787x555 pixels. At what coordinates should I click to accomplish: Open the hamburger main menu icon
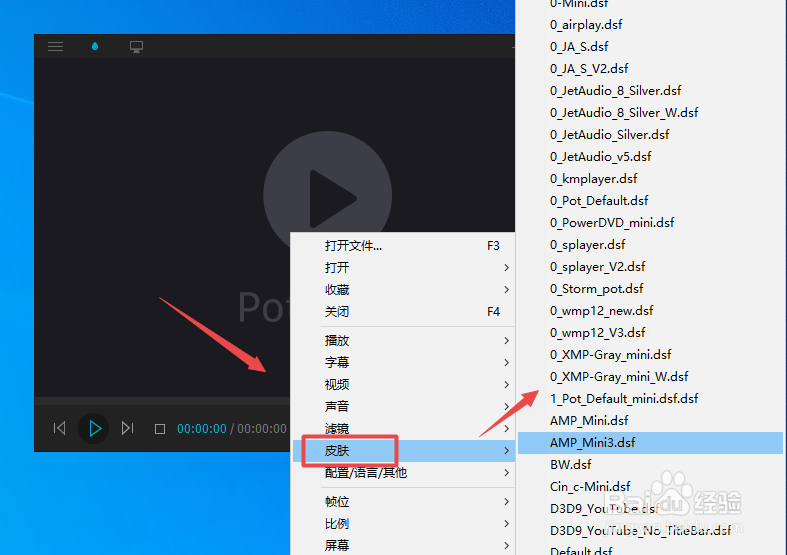[x=55, y=47]
